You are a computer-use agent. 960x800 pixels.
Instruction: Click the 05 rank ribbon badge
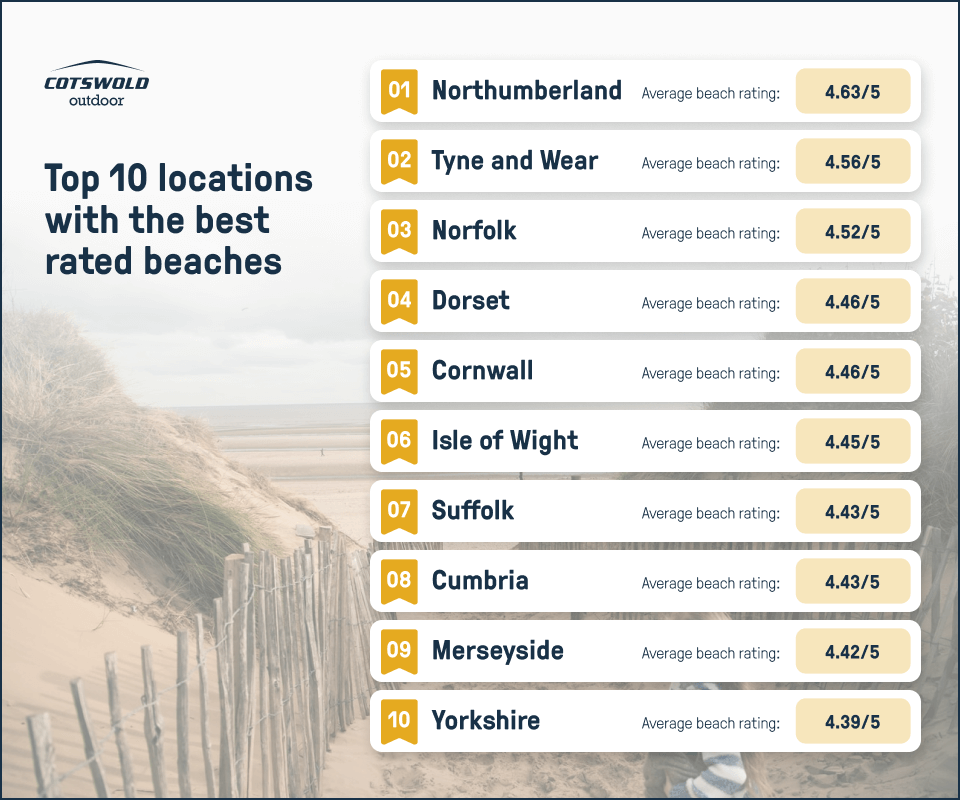click(x=399, y=372)
